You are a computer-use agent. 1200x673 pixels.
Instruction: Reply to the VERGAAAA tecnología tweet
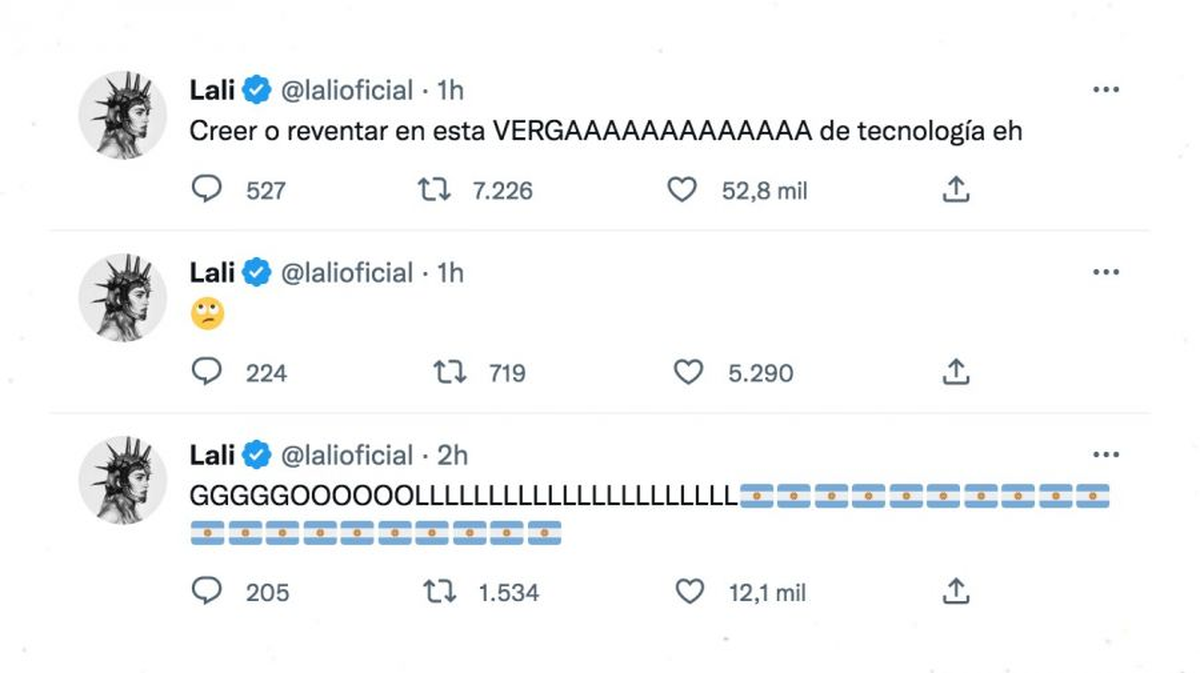pyautogui.click(x=206, y=189)
